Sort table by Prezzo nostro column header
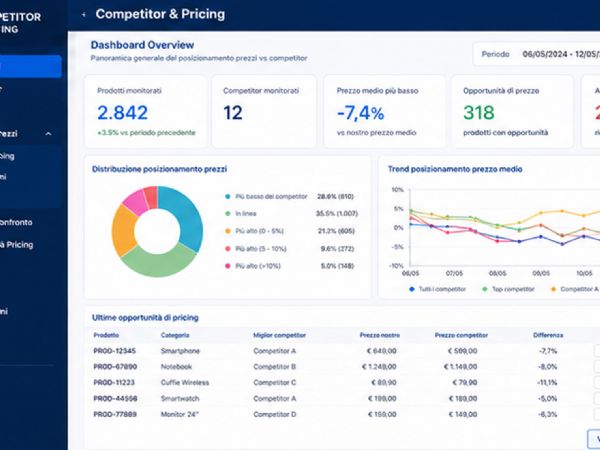 pyautogui.click(x=380, y=335)
